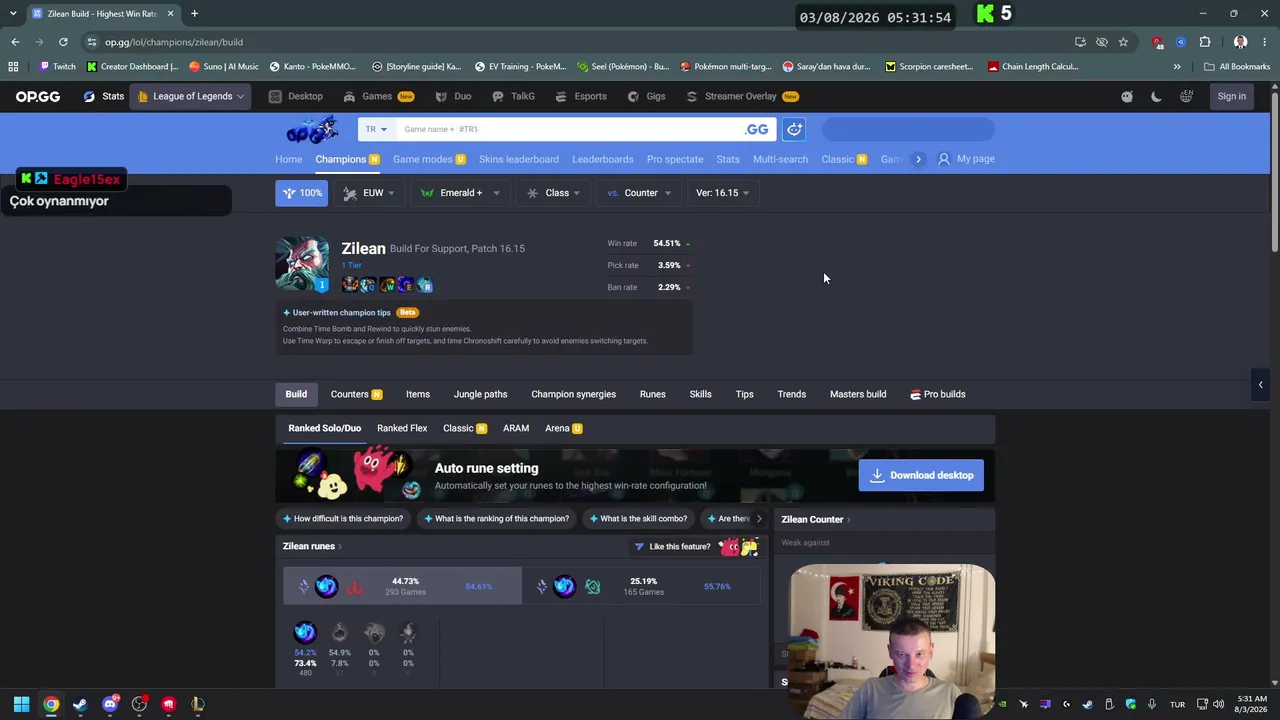Expand the Zilean runes section

click(x=312, y=546)
